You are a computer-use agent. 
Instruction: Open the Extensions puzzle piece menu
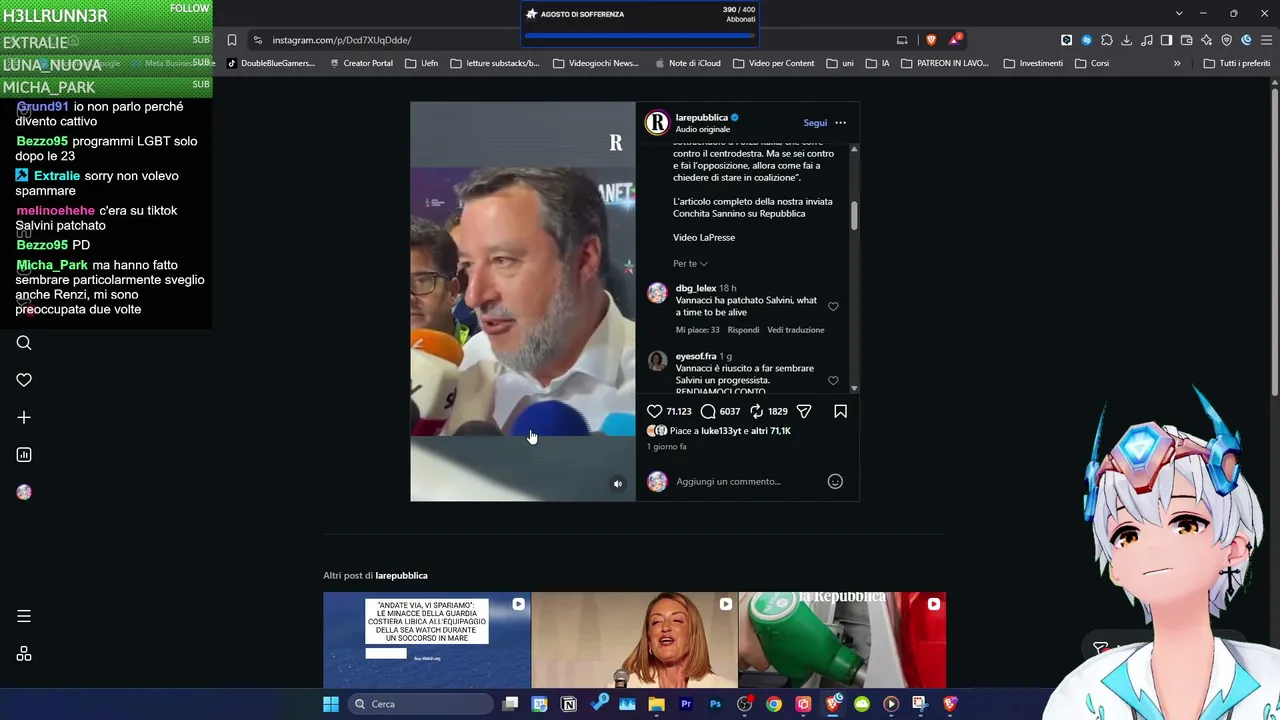(x=1107, y=40)
